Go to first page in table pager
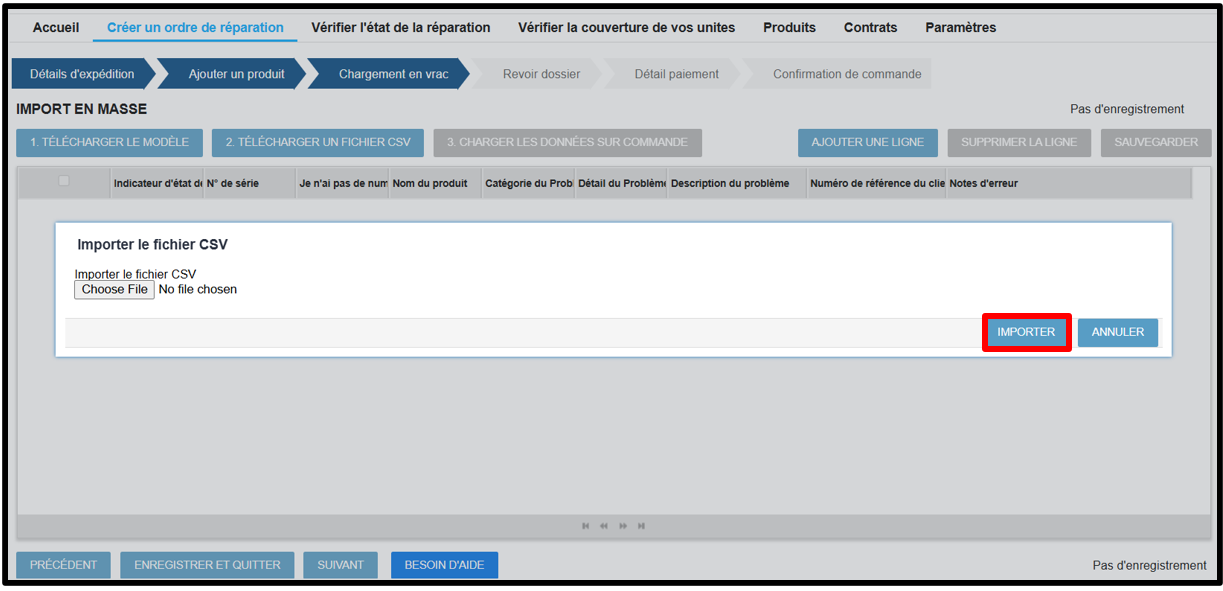 pos(586,526)
